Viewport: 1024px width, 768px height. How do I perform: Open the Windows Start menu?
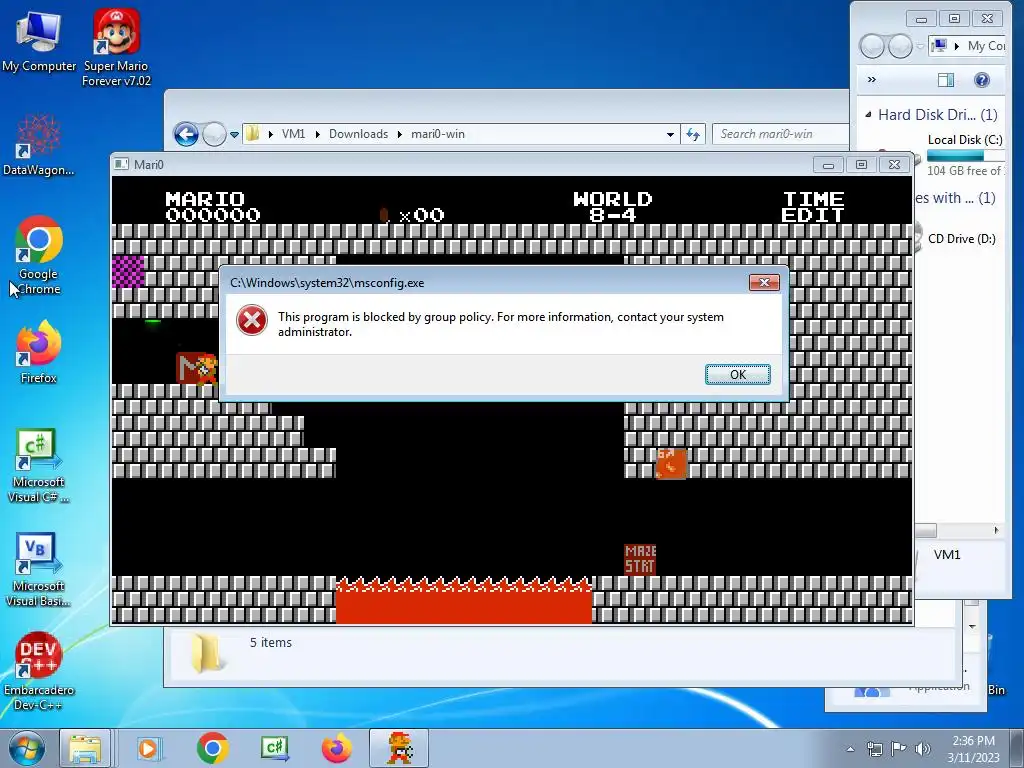point(26,748)
